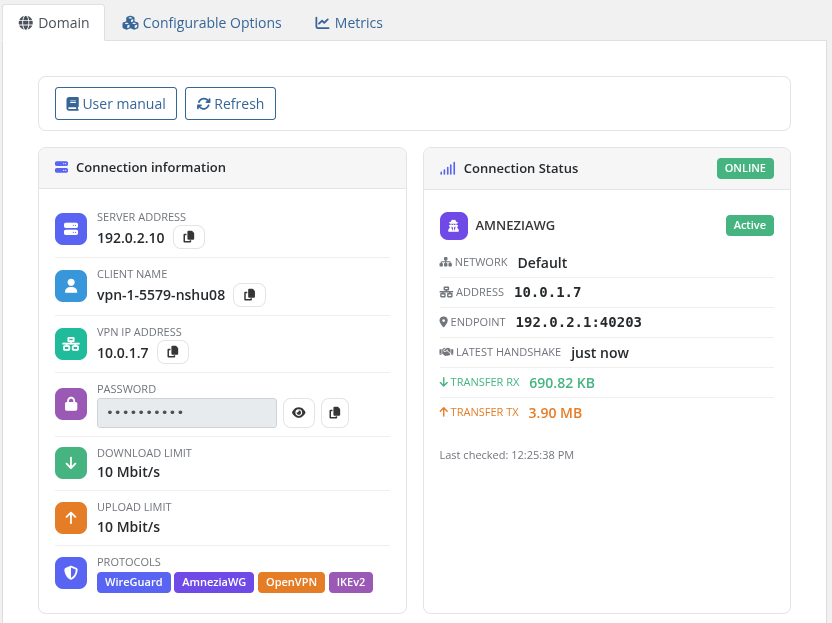This screenshot has width=832, height=623.
Task: Click the orange upload limit arrow icon
Action: [x=71, y=517]
